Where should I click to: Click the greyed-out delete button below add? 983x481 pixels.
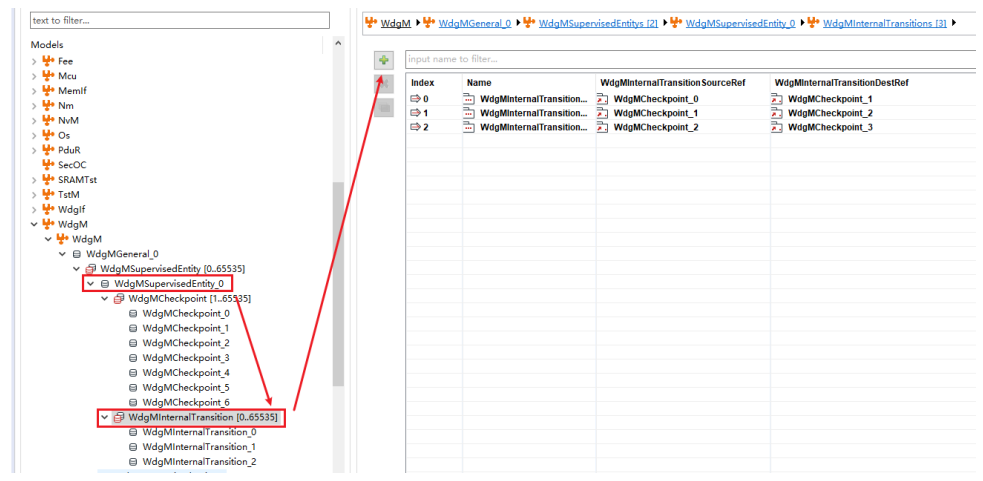[383, 84]
